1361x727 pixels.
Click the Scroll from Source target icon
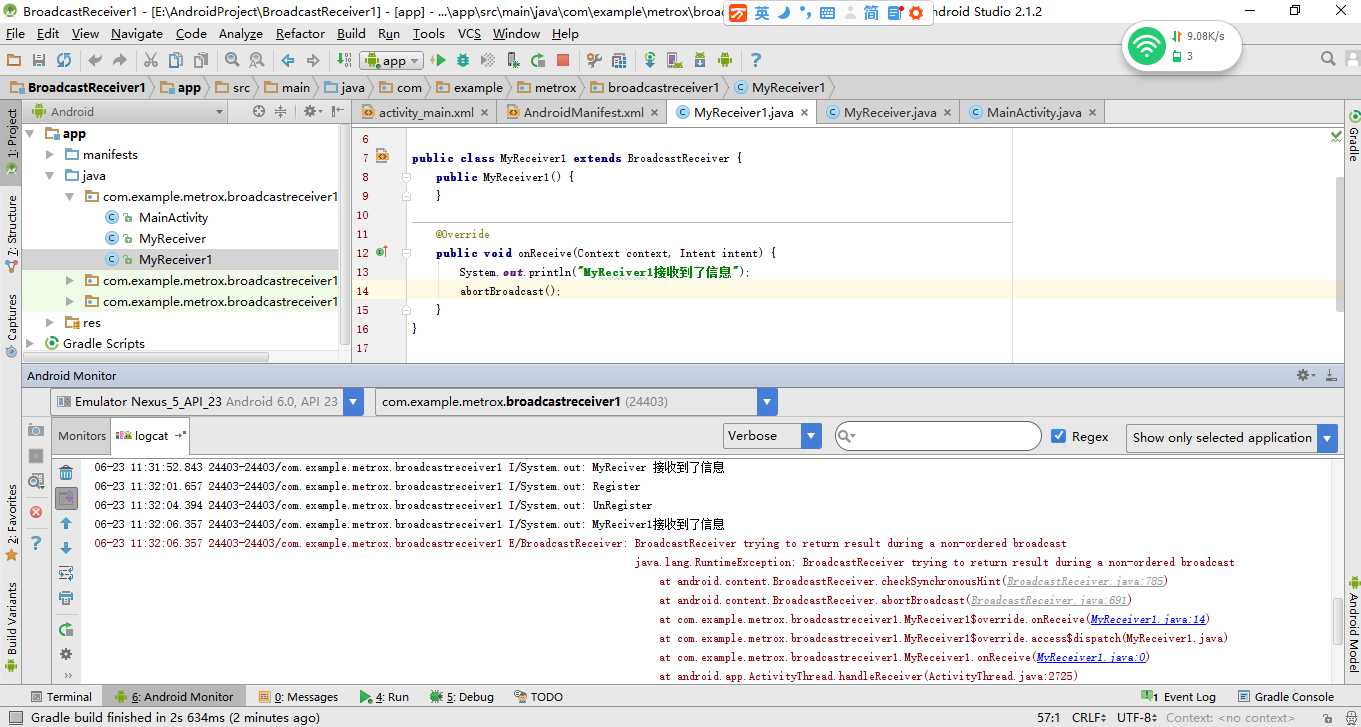pyautogui.click(x=259, y=111)
